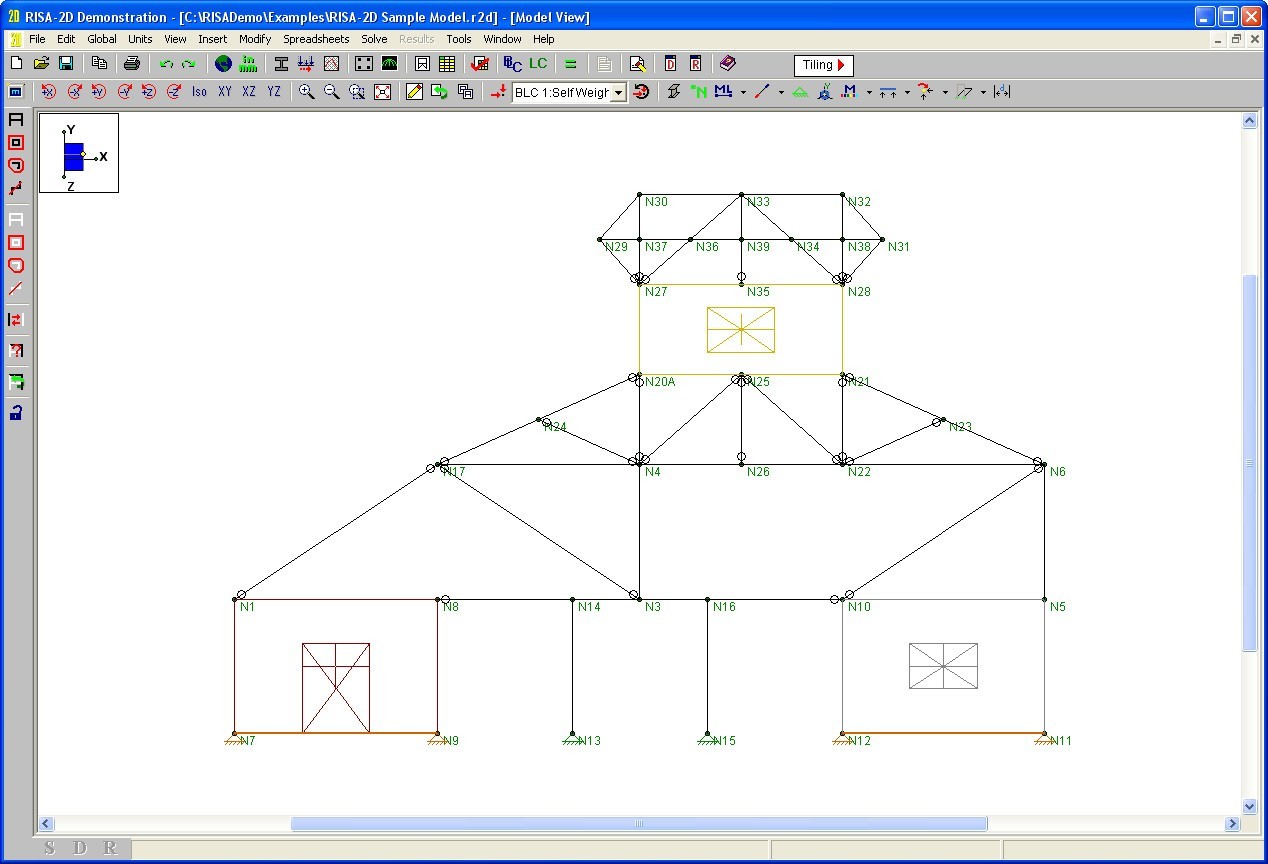Switch to XY plane view
The image size is (1268, 864).
coord(224,92)
